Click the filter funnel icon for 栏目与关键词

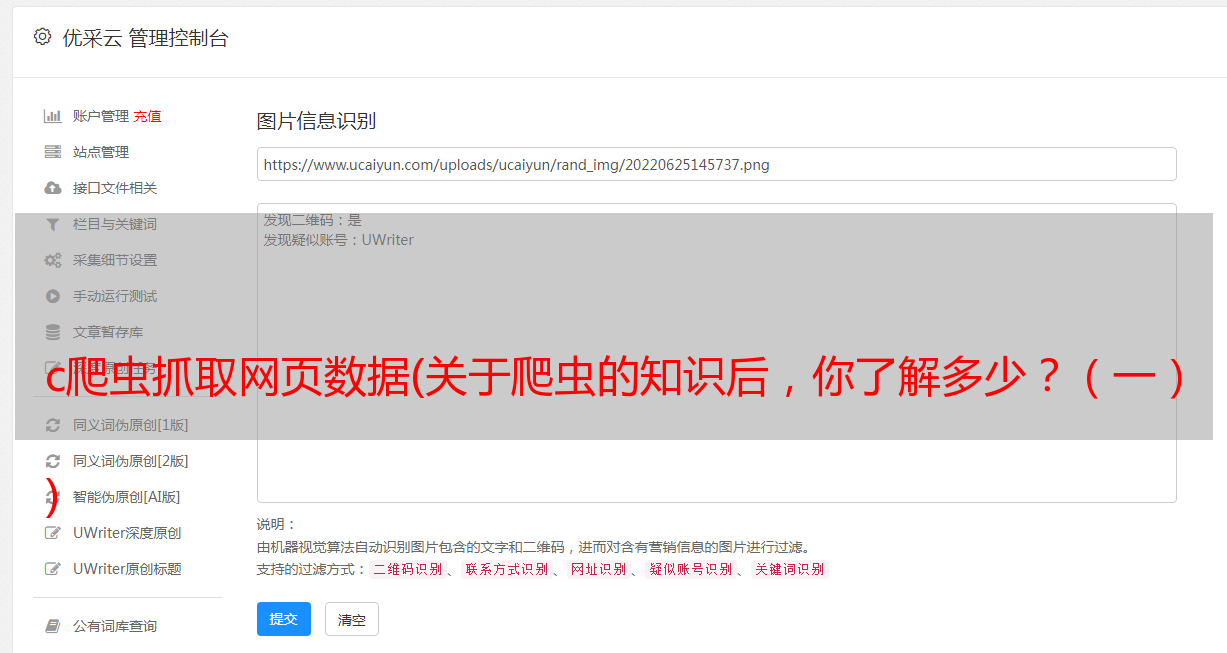tap(53, 224)
